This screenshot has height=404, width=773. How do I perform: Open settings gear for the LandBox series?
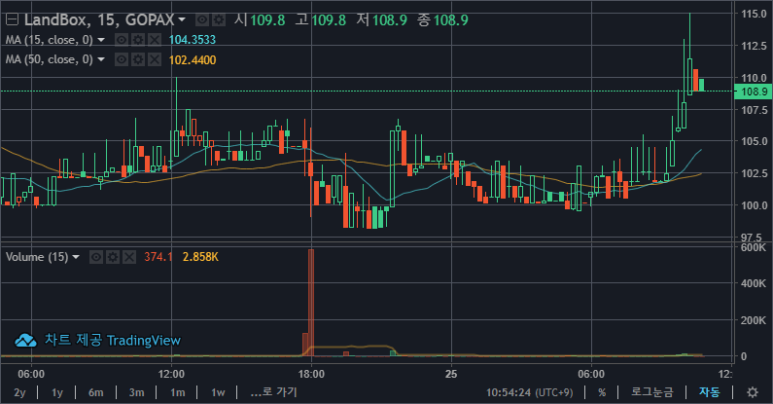click(x=217, y=19)
